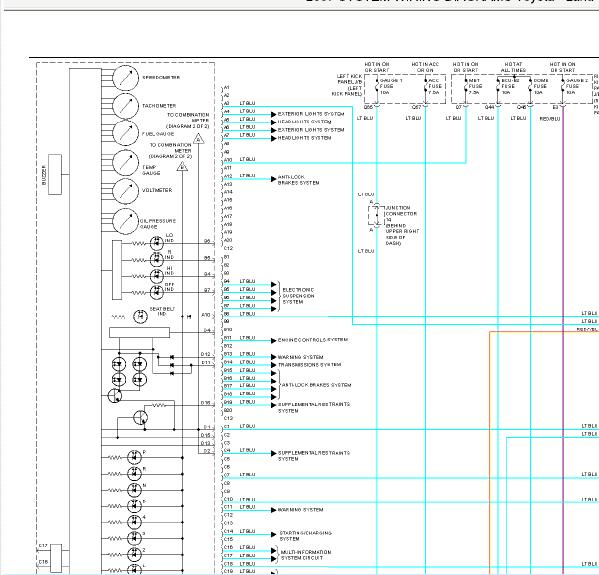Click arrow beside ENGINE CONTROLS SYSTEM
This screenshot has height=575, width=599.
[274, 340]
